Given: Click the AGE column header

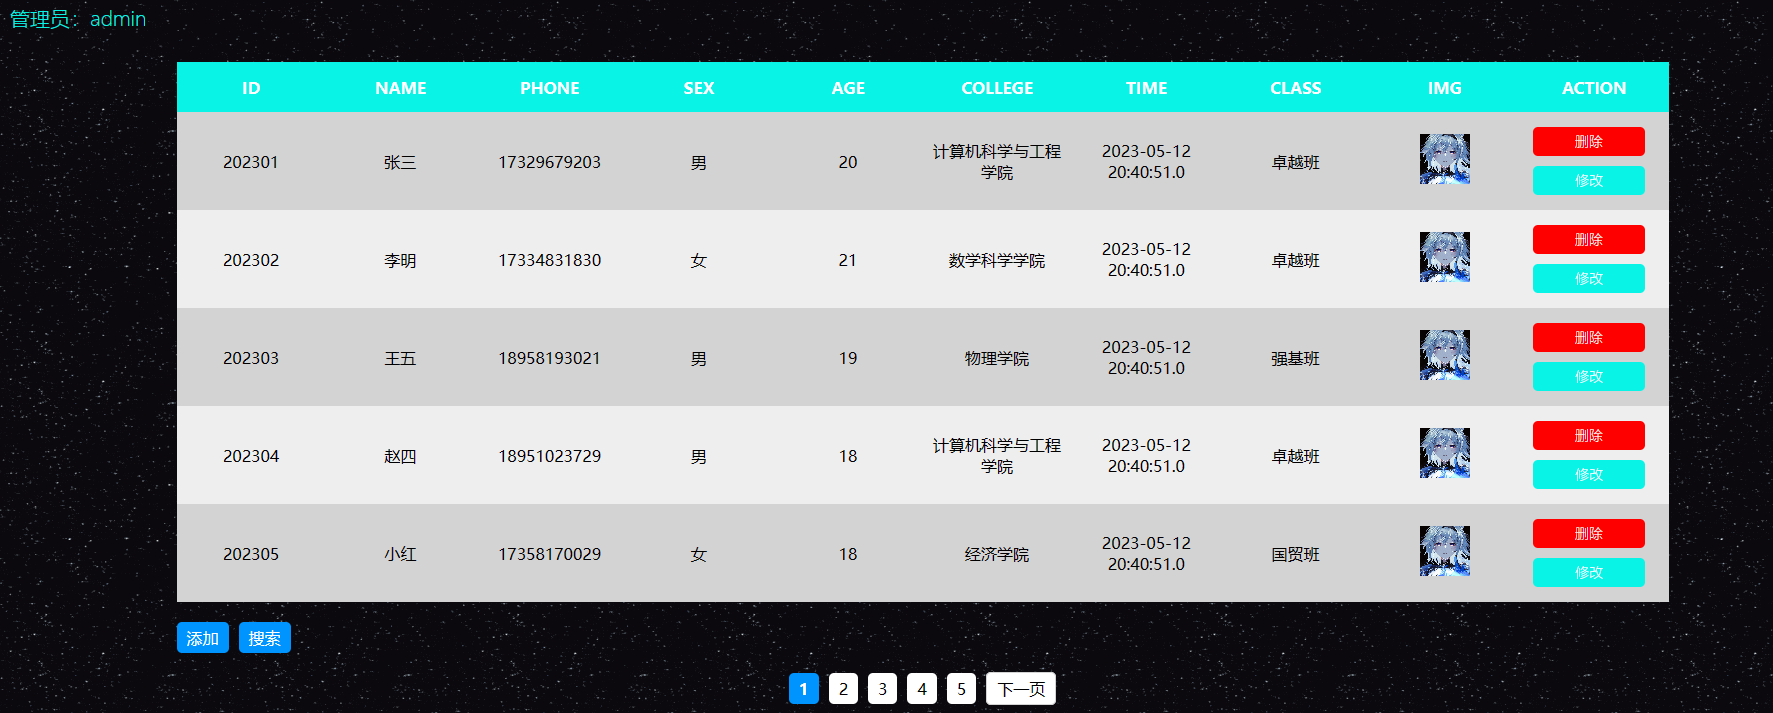Looking at the screenshot, I should (848, 88).
